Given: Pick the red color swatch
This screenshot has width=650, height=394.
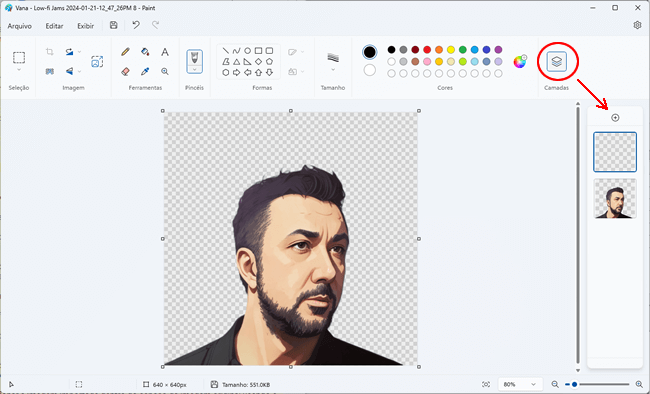Looking at the screenshot, I should click(x=427, y=50).
